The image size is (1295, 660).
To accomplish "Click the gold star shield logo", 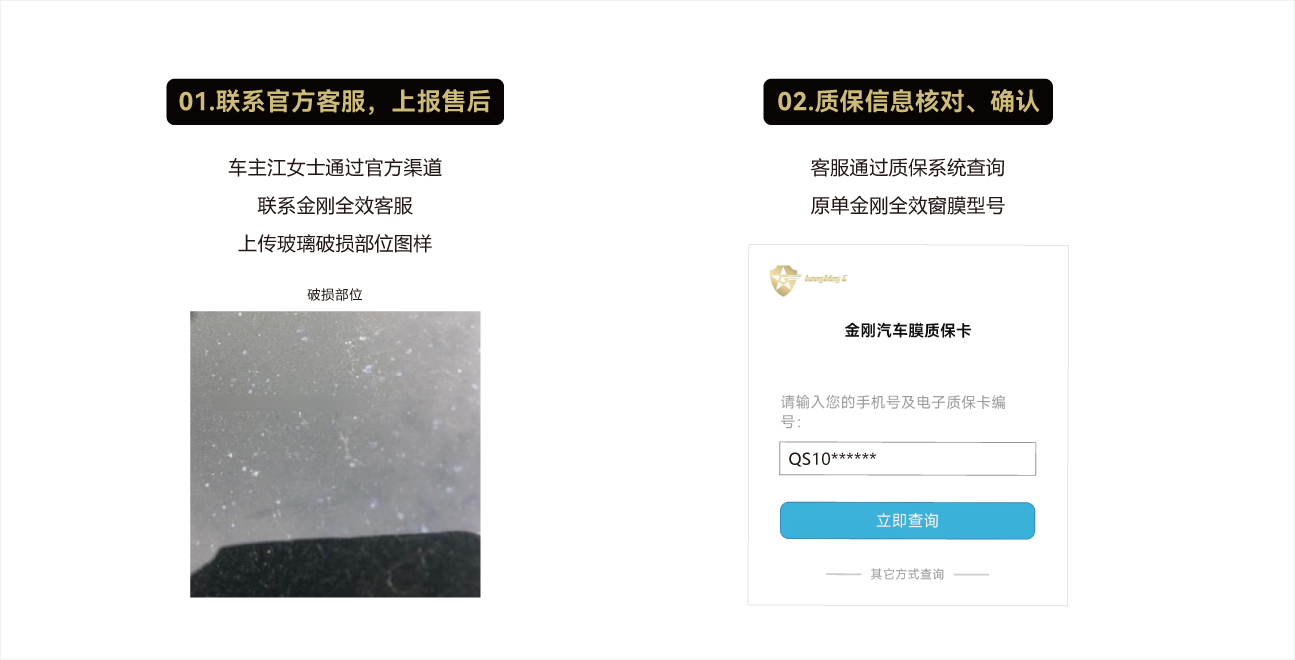I will (785, 280).
